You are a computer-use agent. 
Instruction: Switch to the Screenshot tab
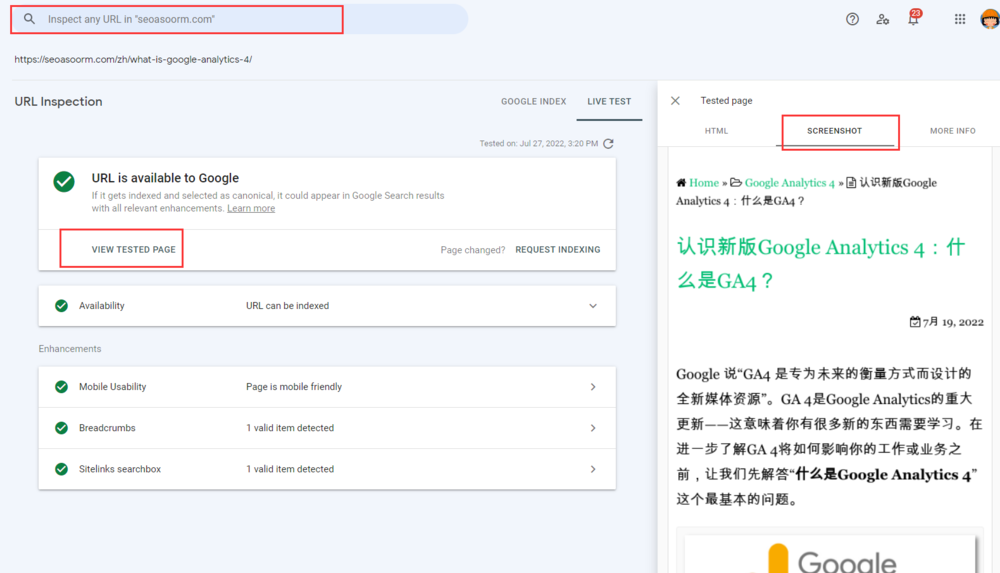pos(834,131)
